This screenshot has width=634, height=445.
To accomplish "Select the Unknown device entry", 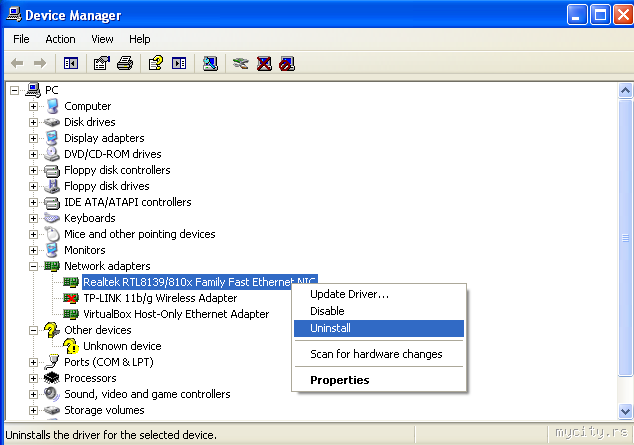I will [122, 346].
